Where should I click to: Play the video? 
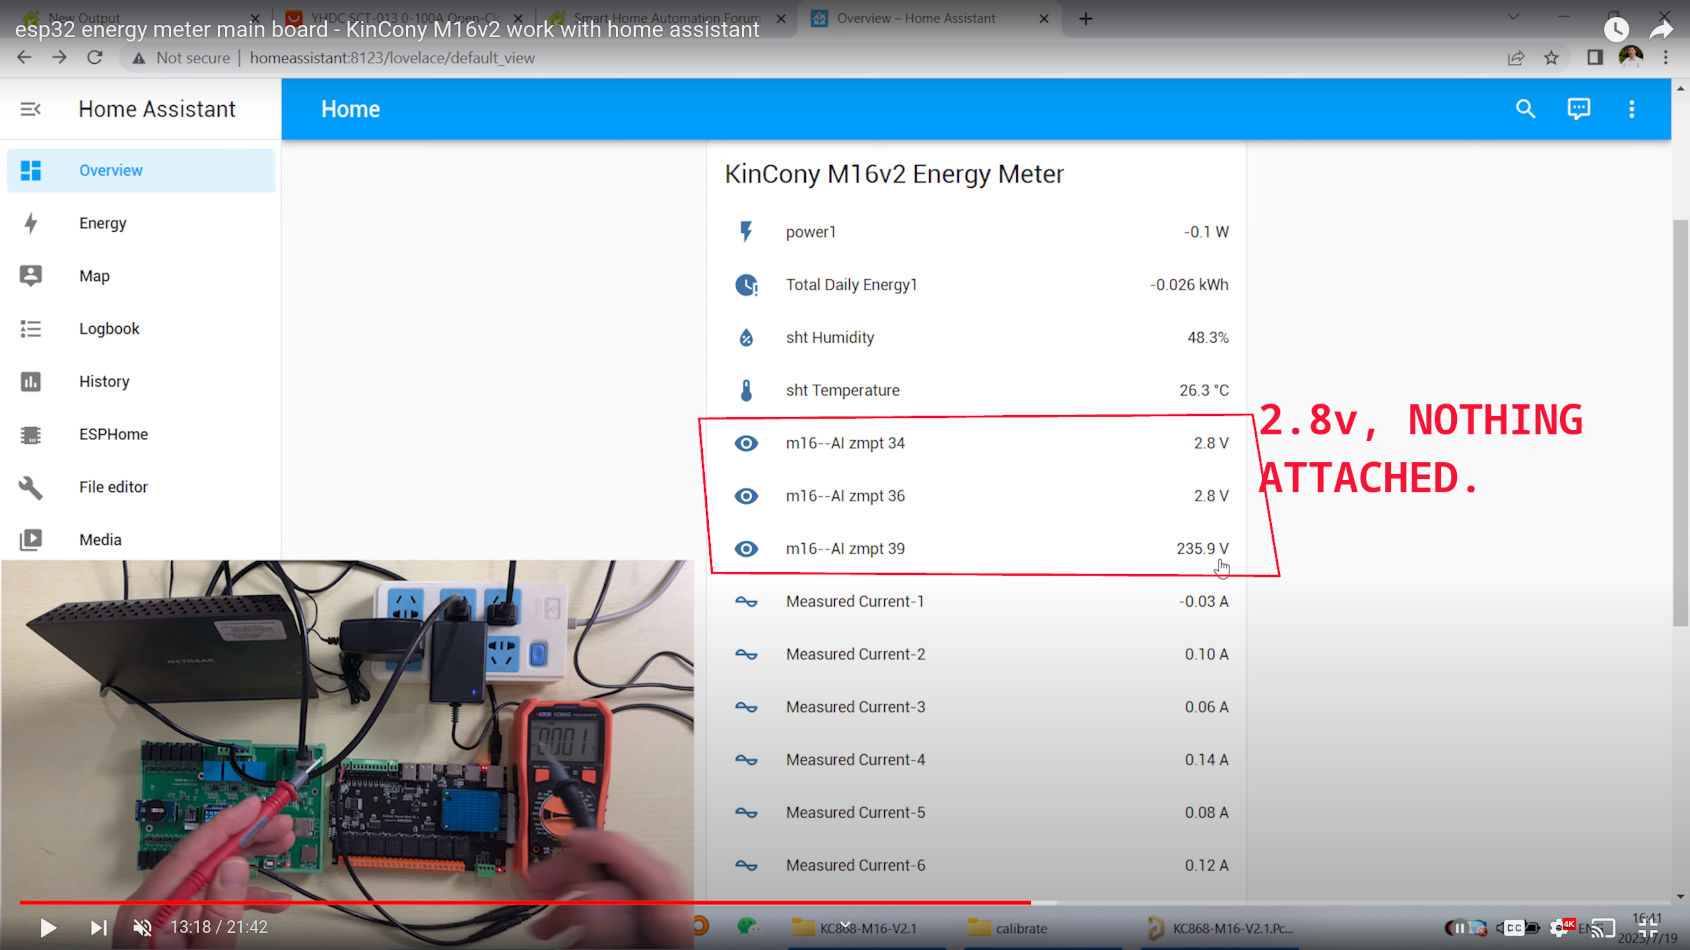tap(47, 927)
